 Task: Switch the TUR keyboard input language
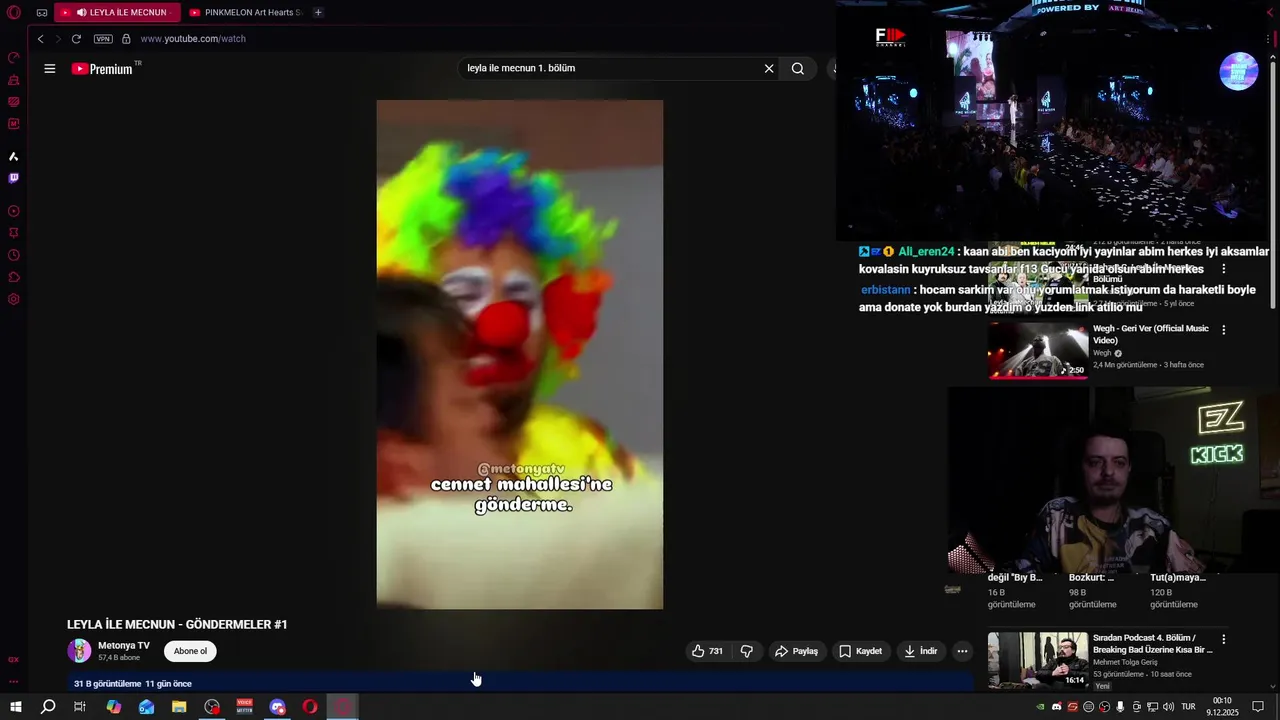pos(1189,707)
